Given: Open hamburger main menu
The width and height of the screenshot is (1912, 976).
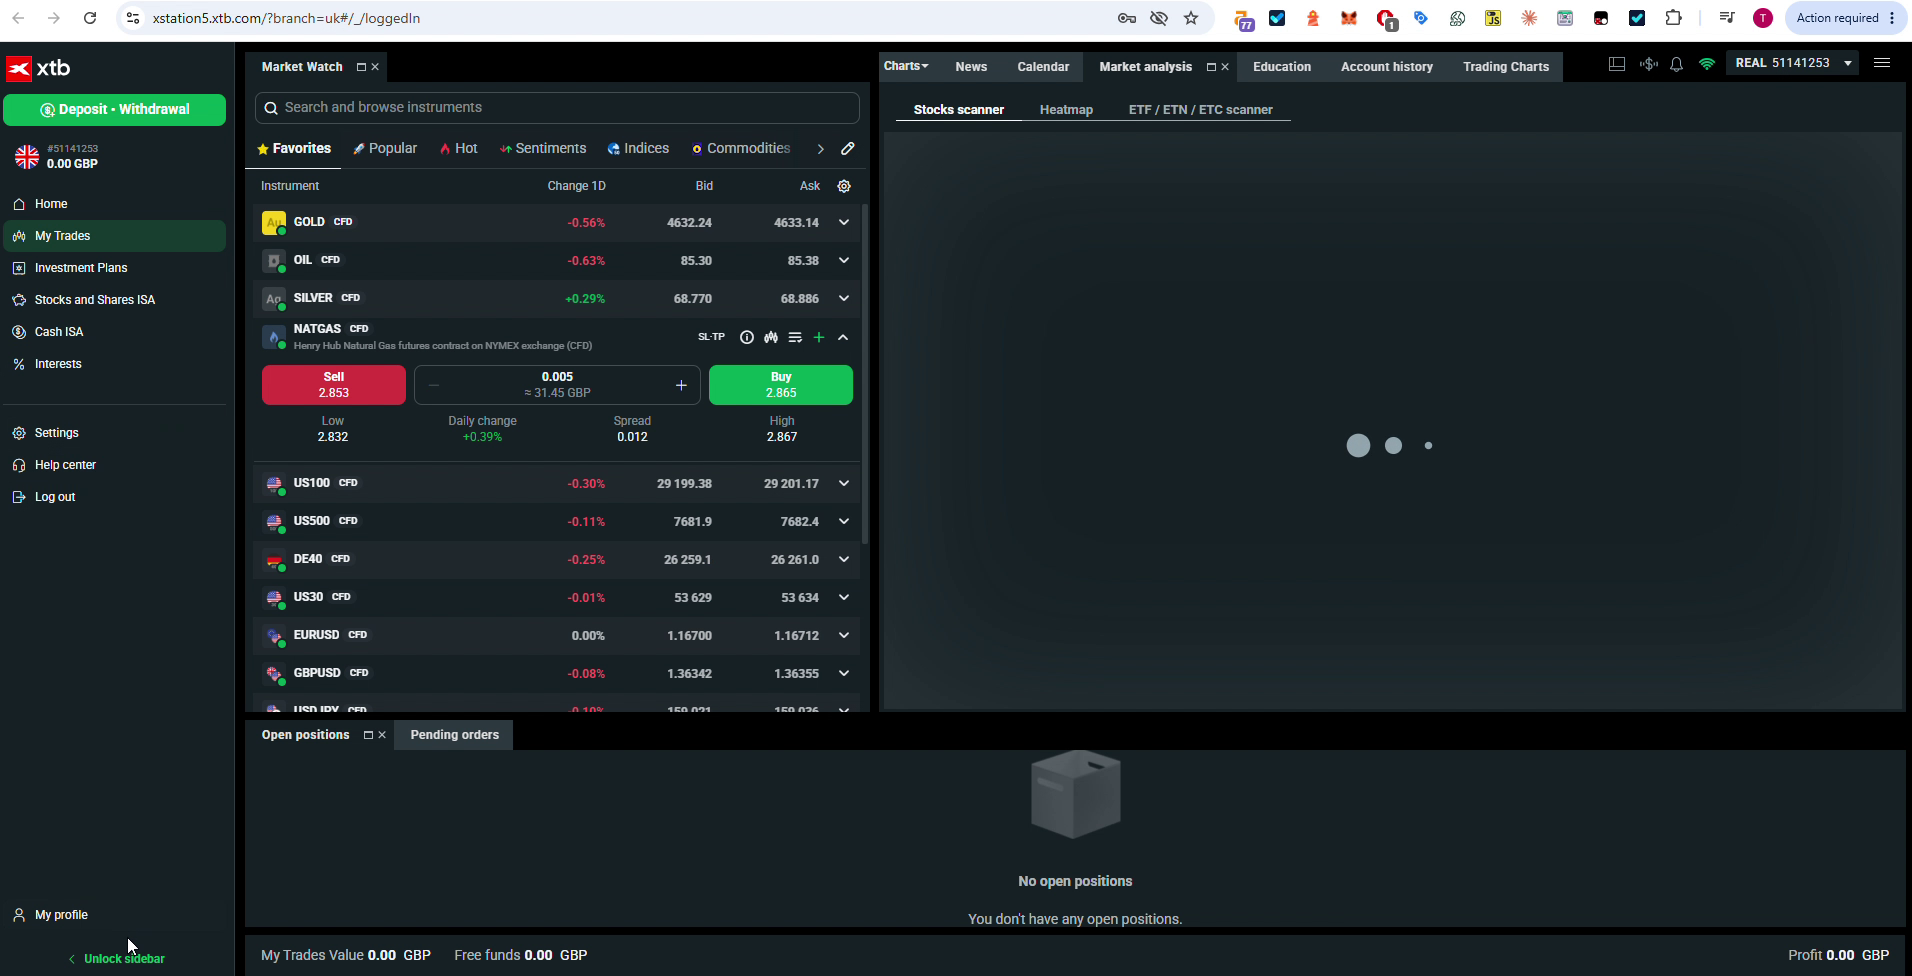Looking at the screenshot, I should (x=1882, y=63).
